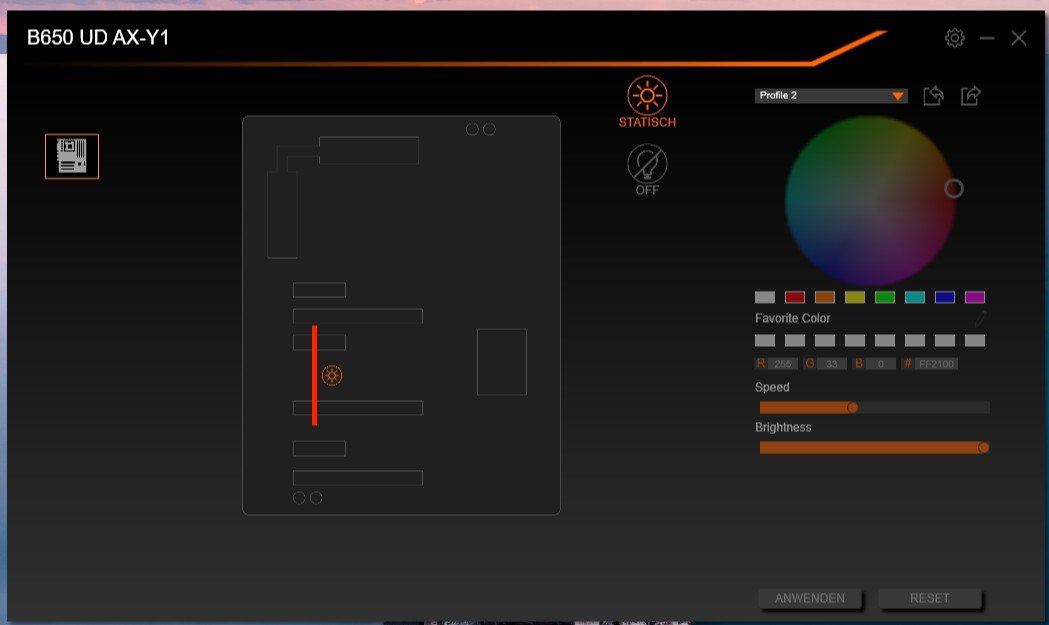Pick the purple preset color swatch
The height and width of the screenshot is (625, 1049).
pyautogui.click(x=975, y=297)
